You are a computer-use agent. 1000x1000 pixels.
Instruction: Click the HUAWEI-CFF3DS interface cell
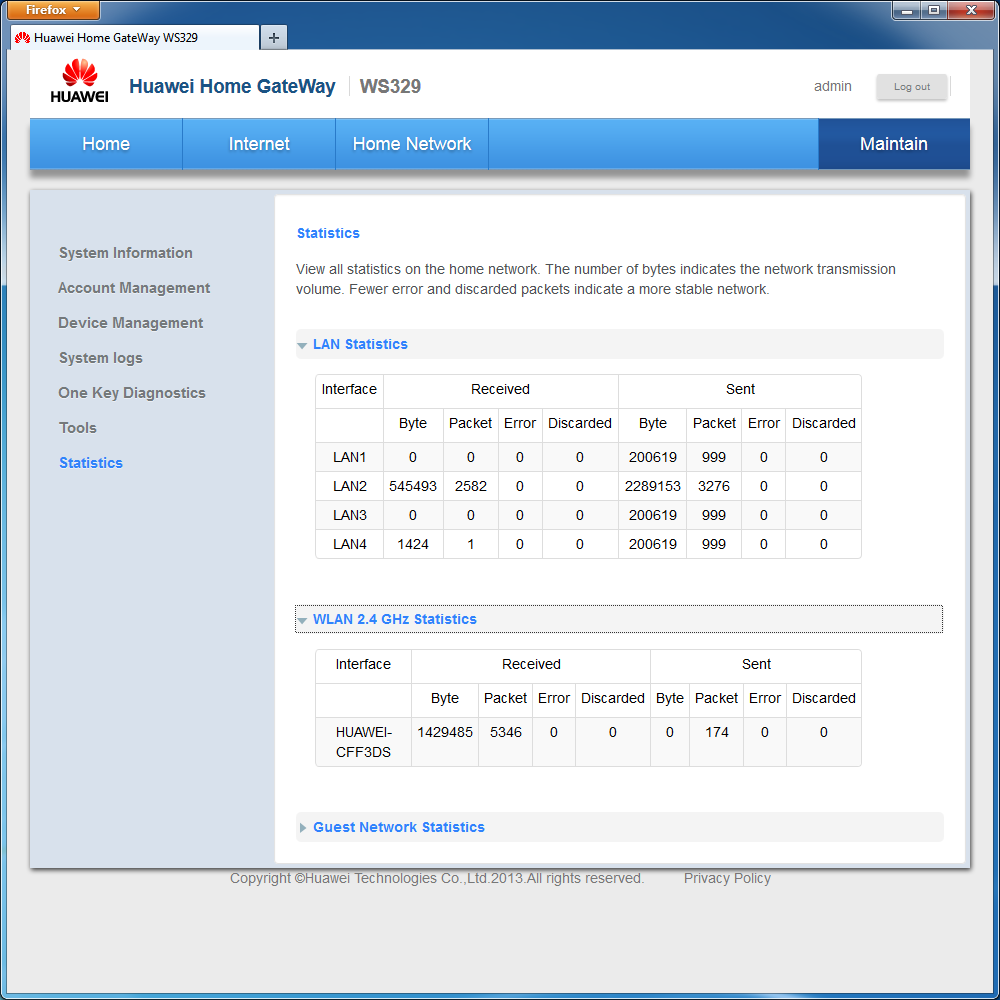coord(364,742)
